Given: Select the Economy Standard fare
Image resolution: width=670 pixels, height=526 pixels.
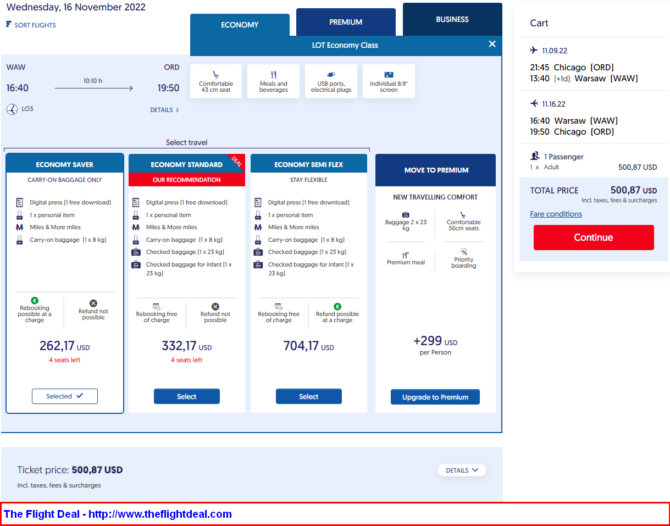Looking at the screenshot, I should [187, 396].
